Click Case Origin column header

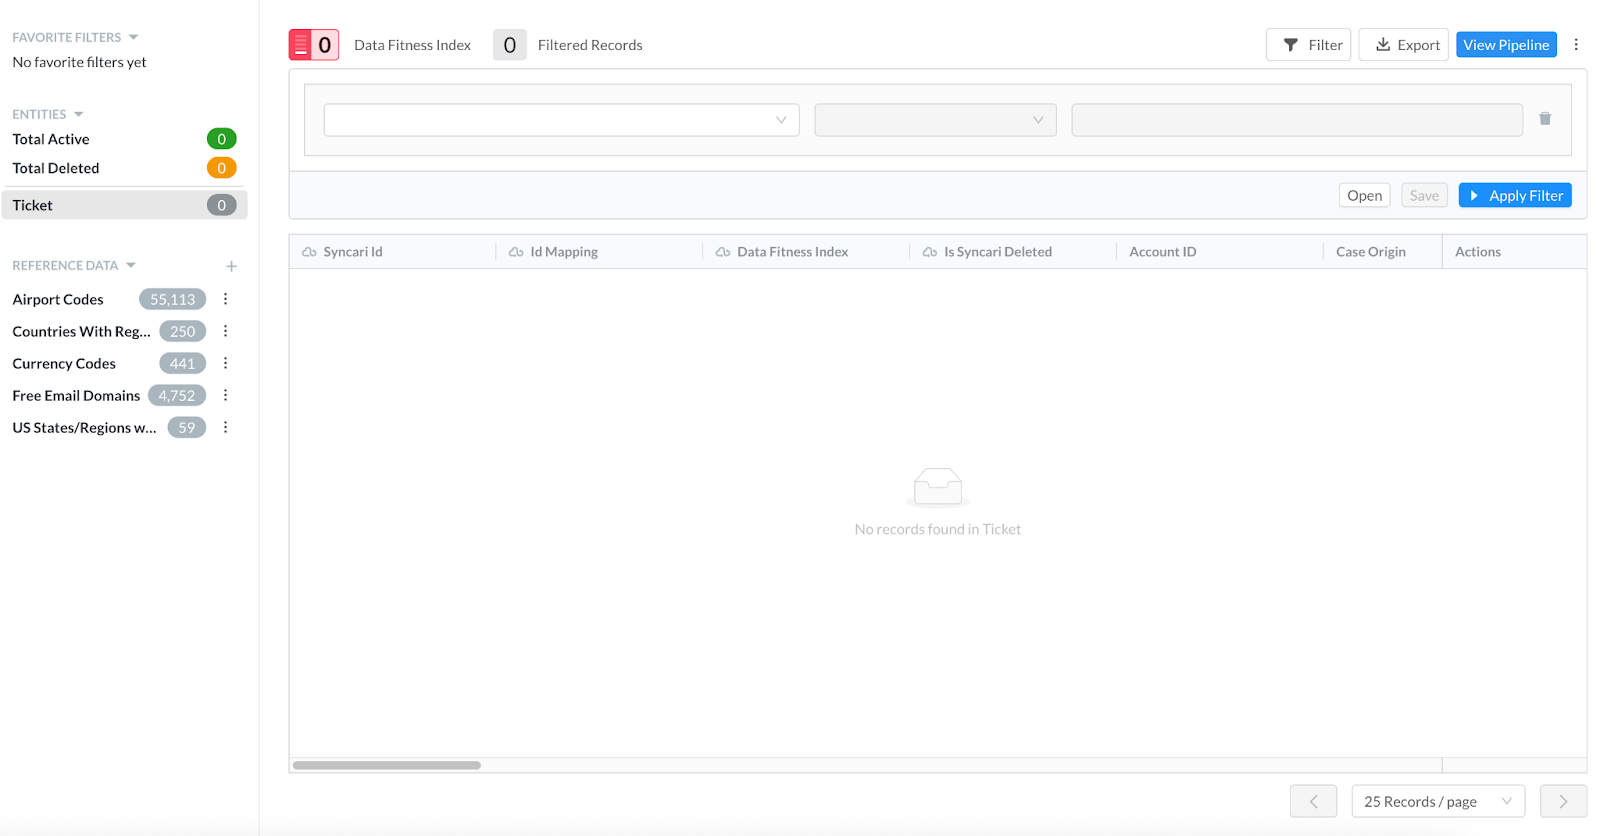pyautogui.click(x=1370, y=252)
